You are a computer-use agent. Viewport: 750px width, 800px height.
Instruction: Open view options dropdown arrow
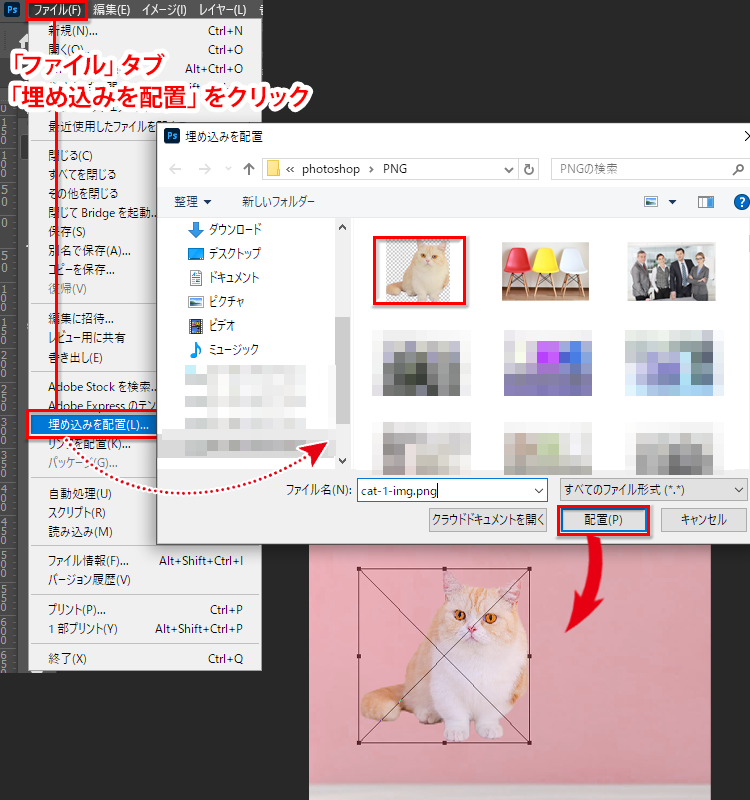672,202
